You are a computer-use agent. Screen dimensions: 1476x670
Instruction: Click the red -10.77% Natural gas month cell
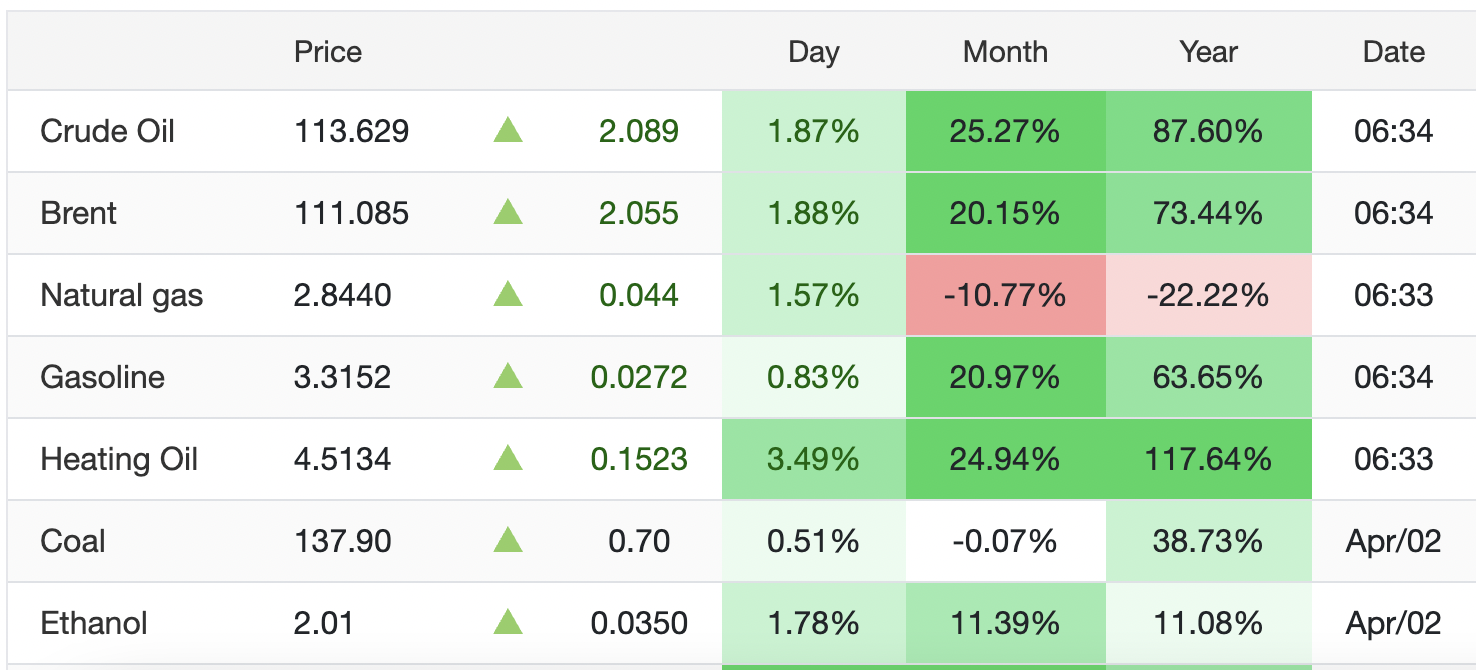[1006, 295]
